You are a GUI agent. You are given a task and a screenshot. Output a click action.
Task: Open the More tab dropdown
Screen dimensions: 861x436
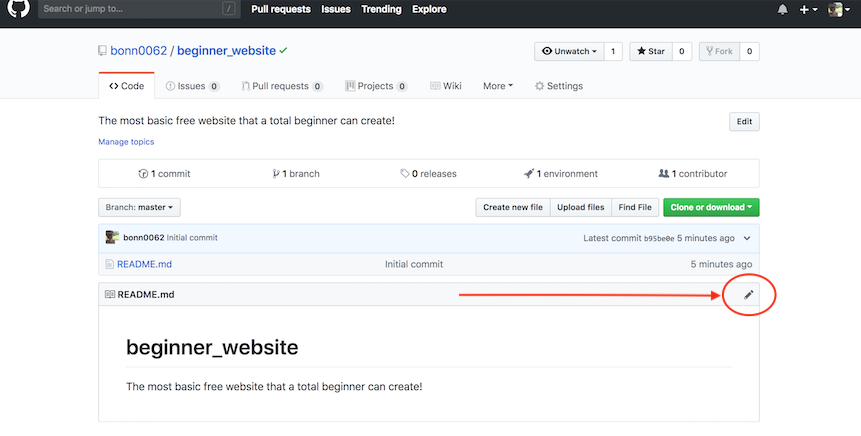pos(497,86)
